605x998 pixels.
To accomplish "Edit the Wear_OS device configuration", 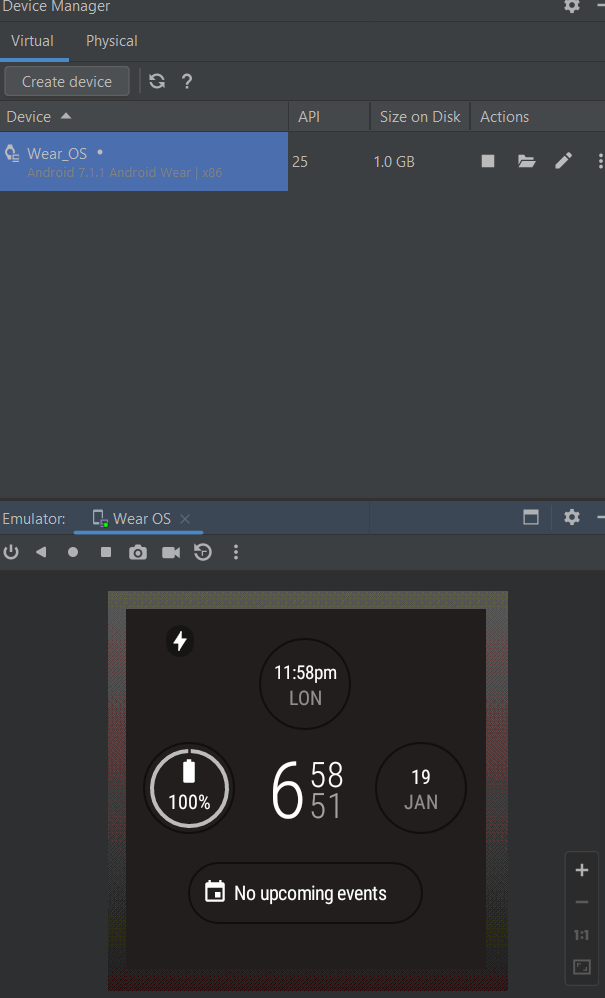I will [563, 161].
